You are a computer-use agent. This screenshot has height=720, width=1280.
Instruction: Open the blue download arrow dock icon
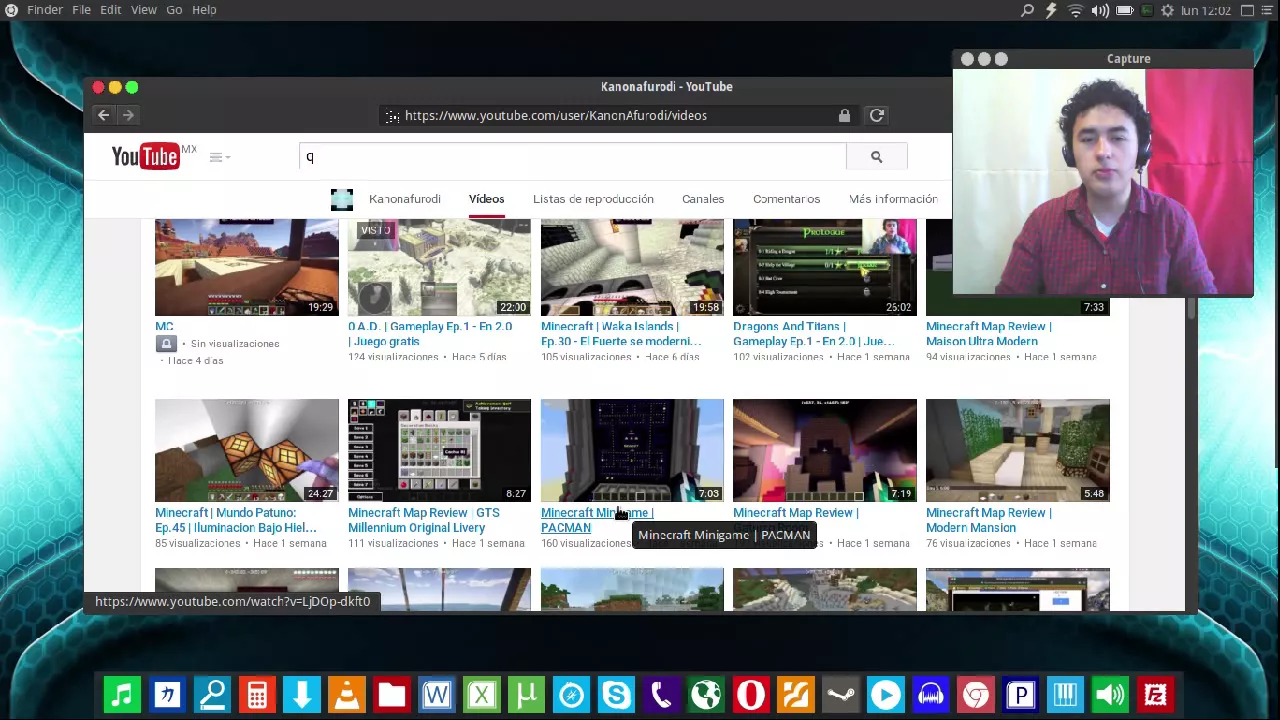302,694
